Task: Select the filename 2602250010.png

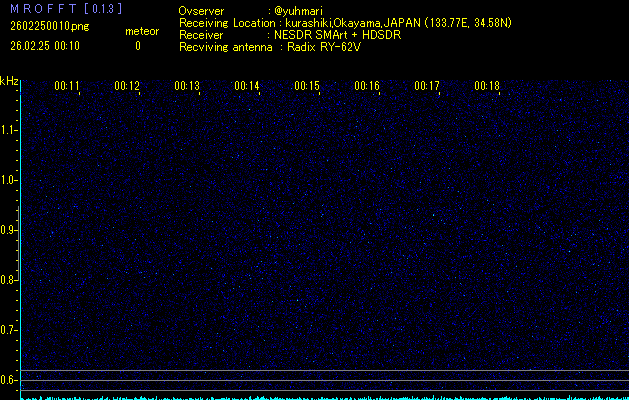Action: (50, 26)
